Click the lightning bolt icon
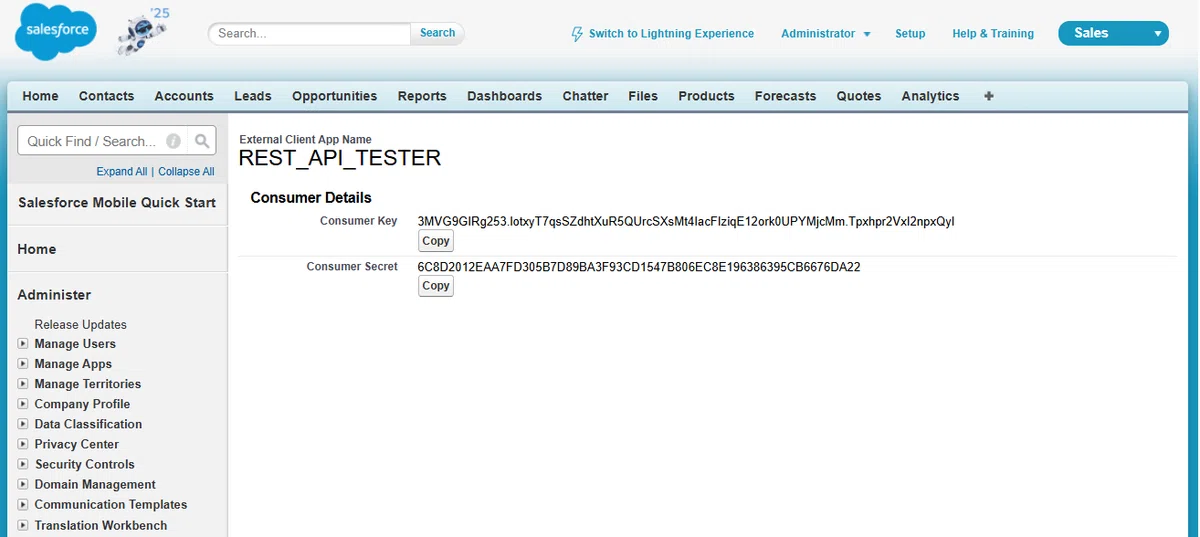The image size is (1200, 537). pos(577,33)
